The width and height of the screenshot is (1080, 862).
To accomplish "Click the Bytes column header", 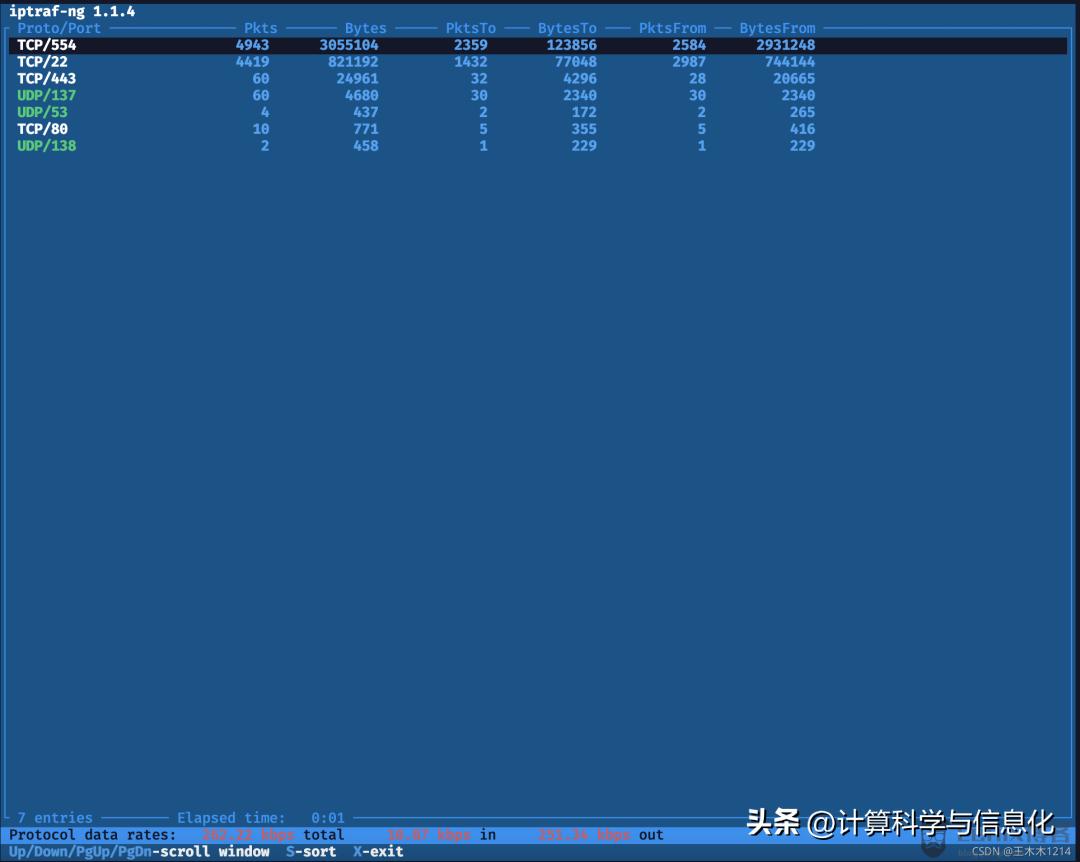I will [365, 28].
